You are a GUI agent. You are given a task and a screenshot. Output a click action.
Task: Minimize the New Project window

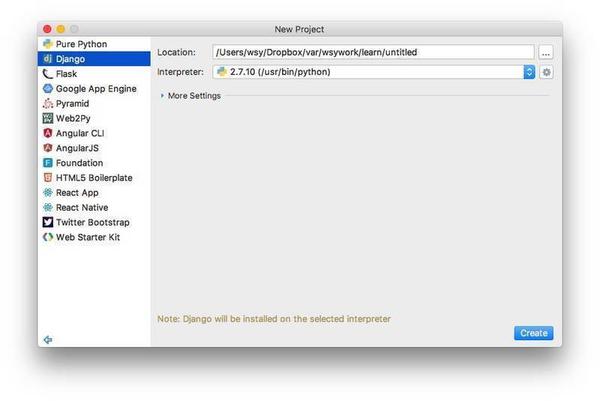[60, 29]
